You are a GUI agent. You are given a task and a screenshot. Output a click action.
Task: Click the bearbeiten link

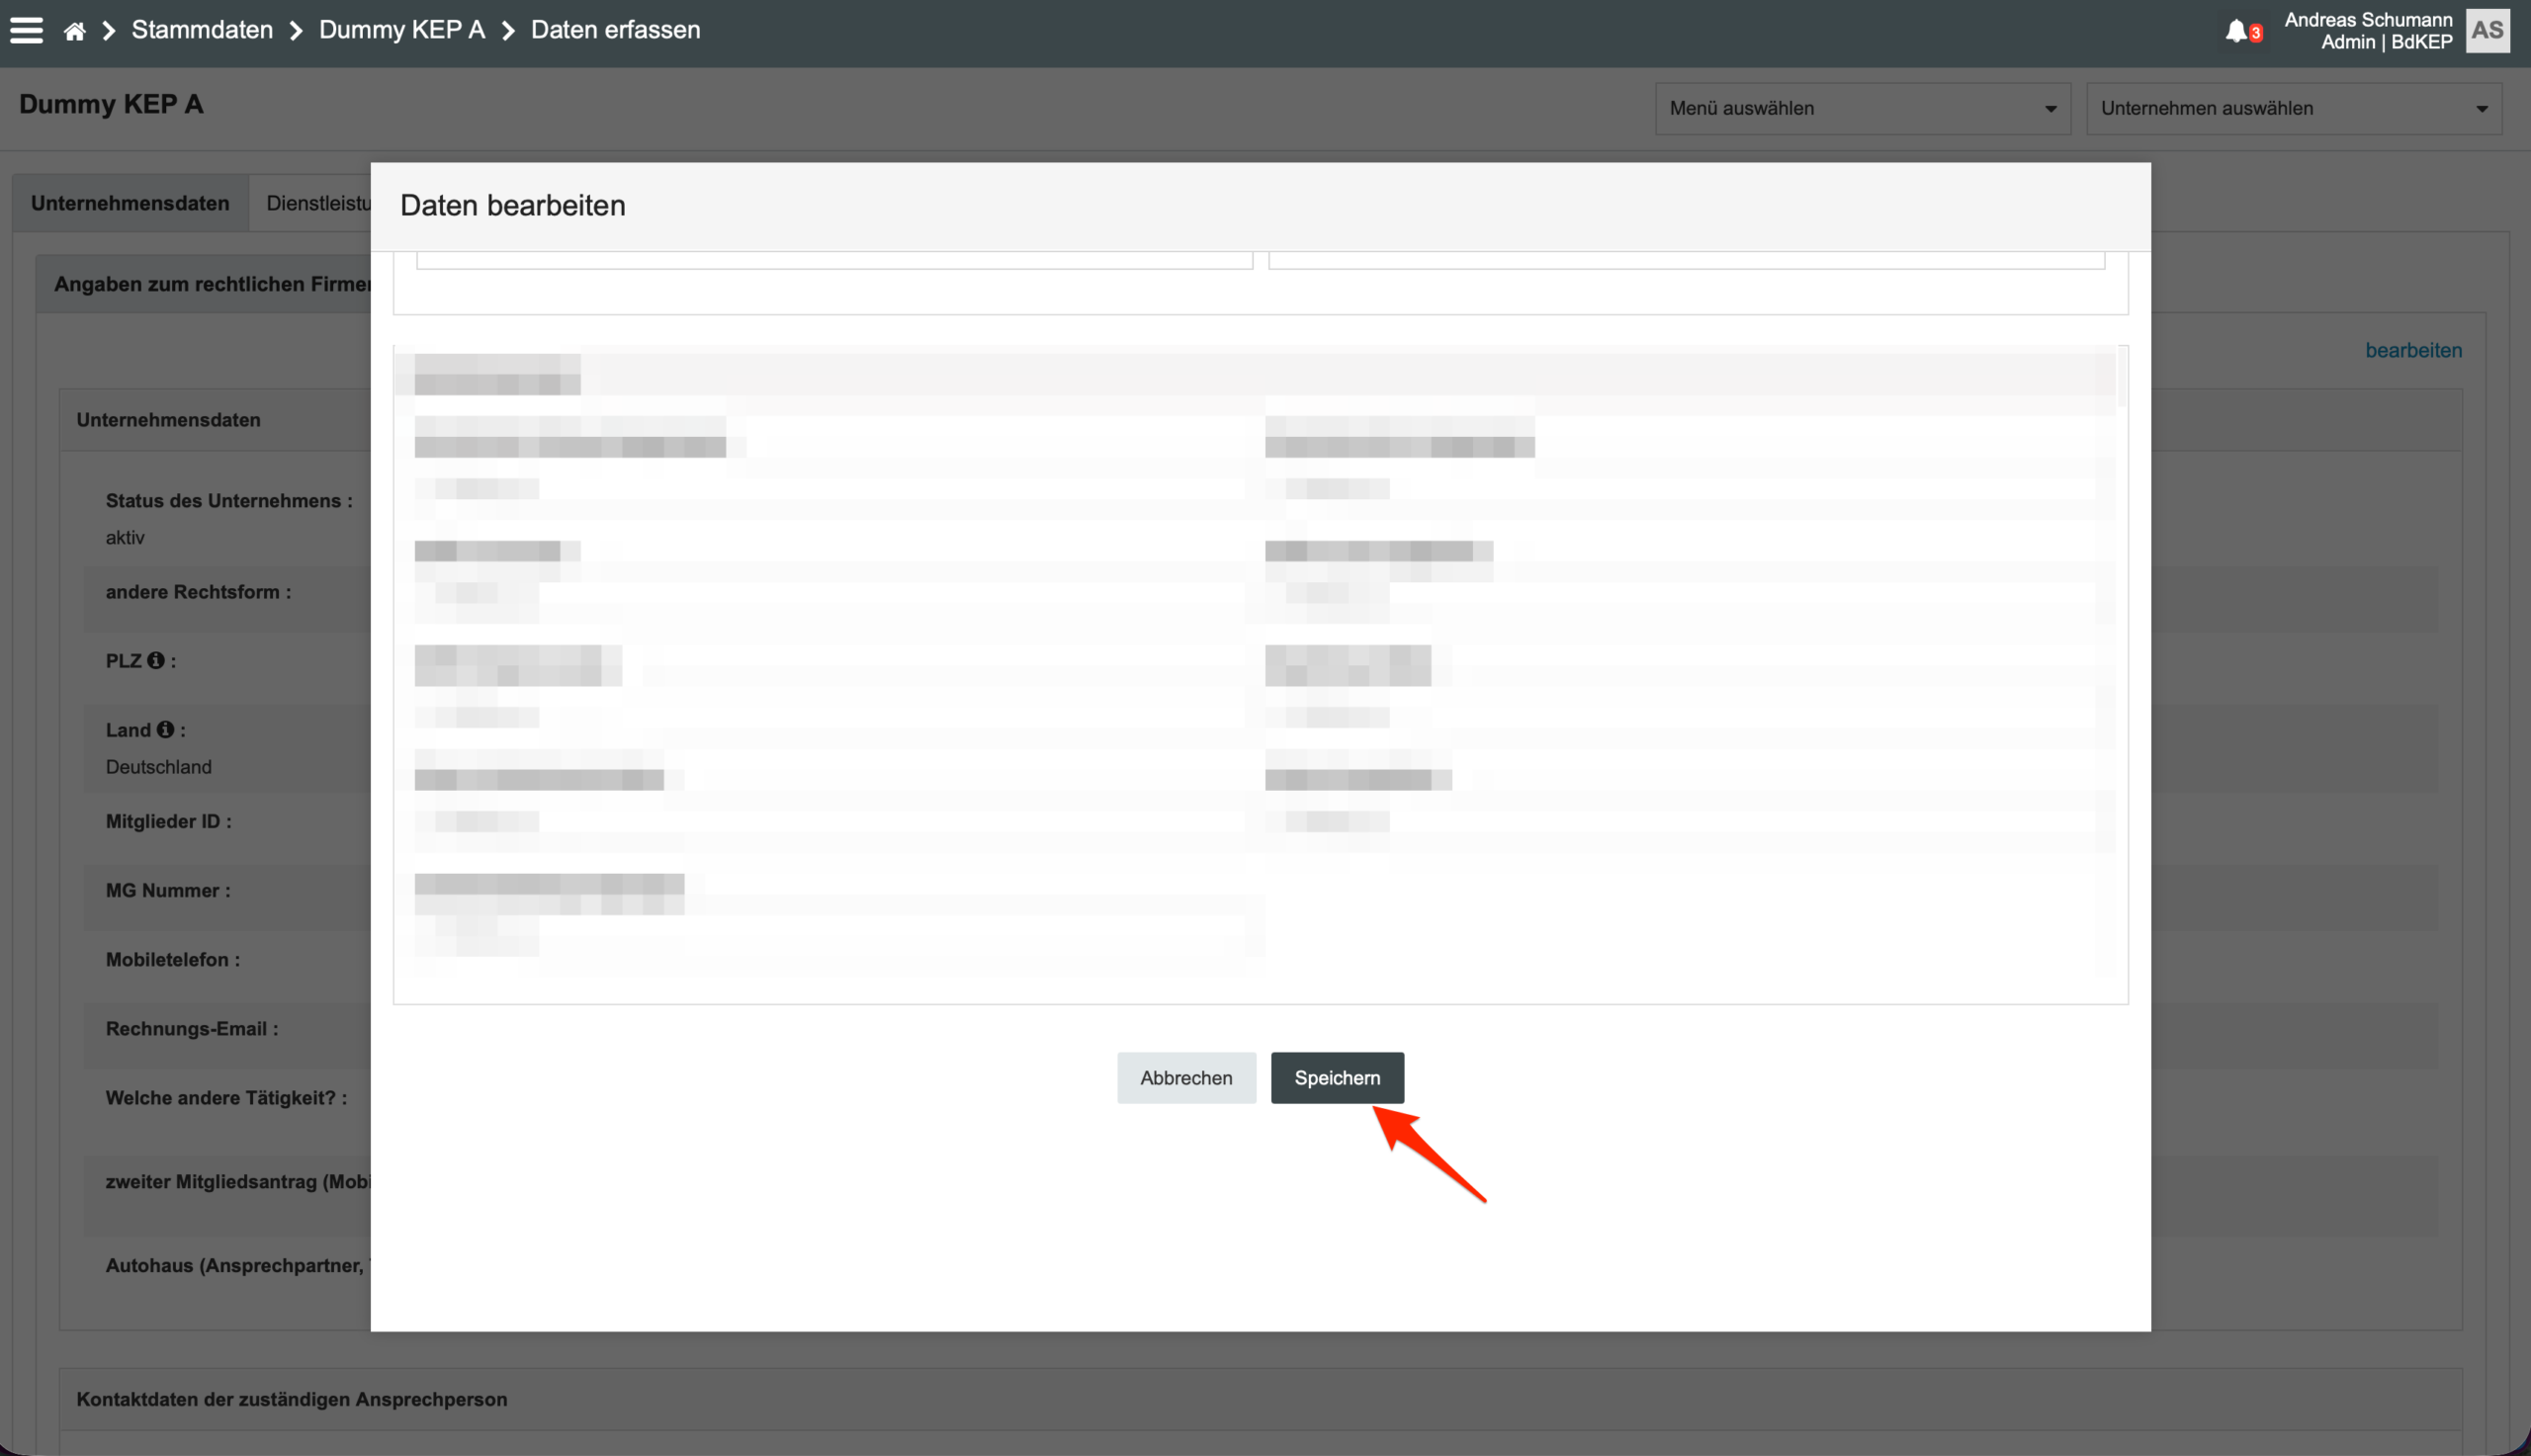point(2413,350)
